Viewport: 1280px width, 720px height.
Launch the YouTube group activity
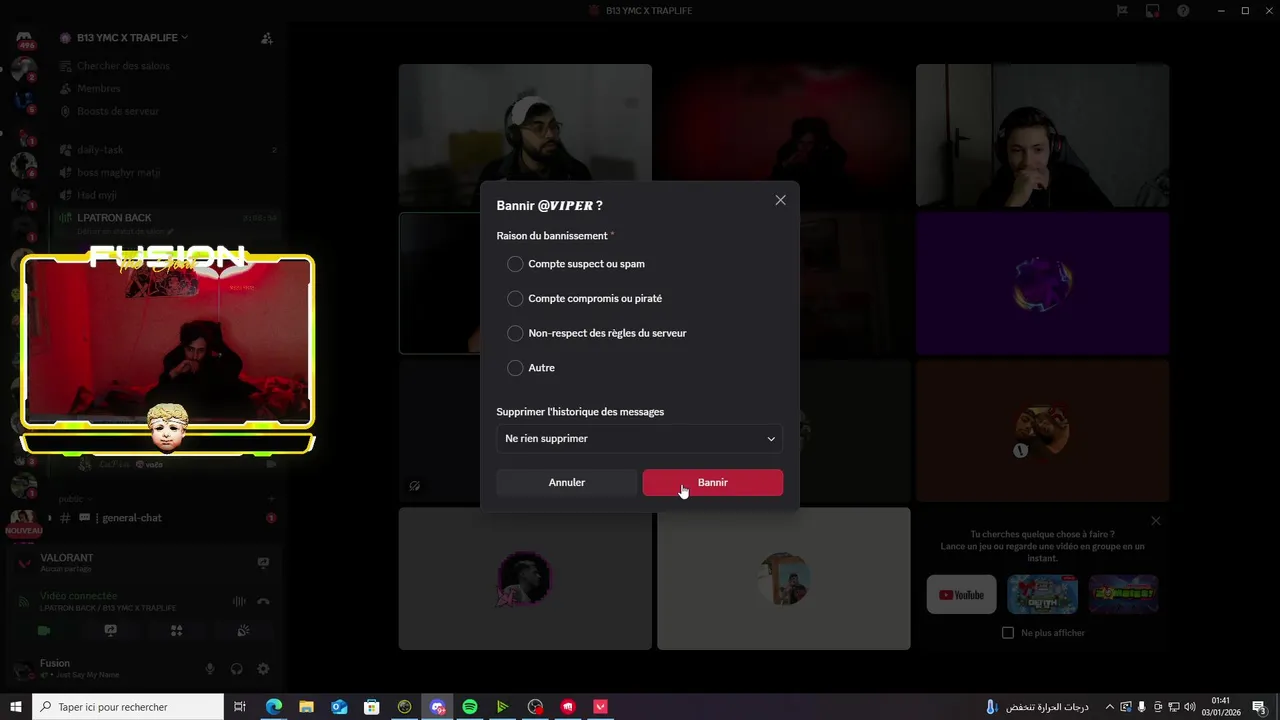pyautogui.click(x=961, y=595)
